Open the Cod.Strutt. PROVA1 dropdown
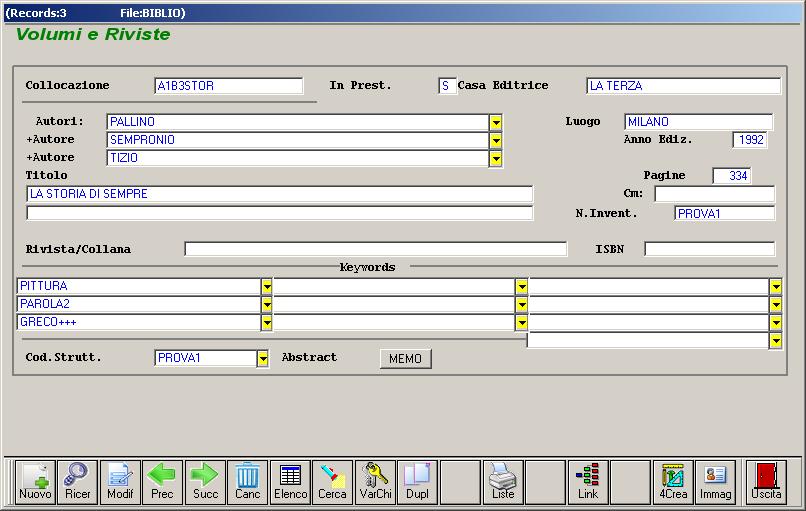The image size is (806, 511). [263, 358]
